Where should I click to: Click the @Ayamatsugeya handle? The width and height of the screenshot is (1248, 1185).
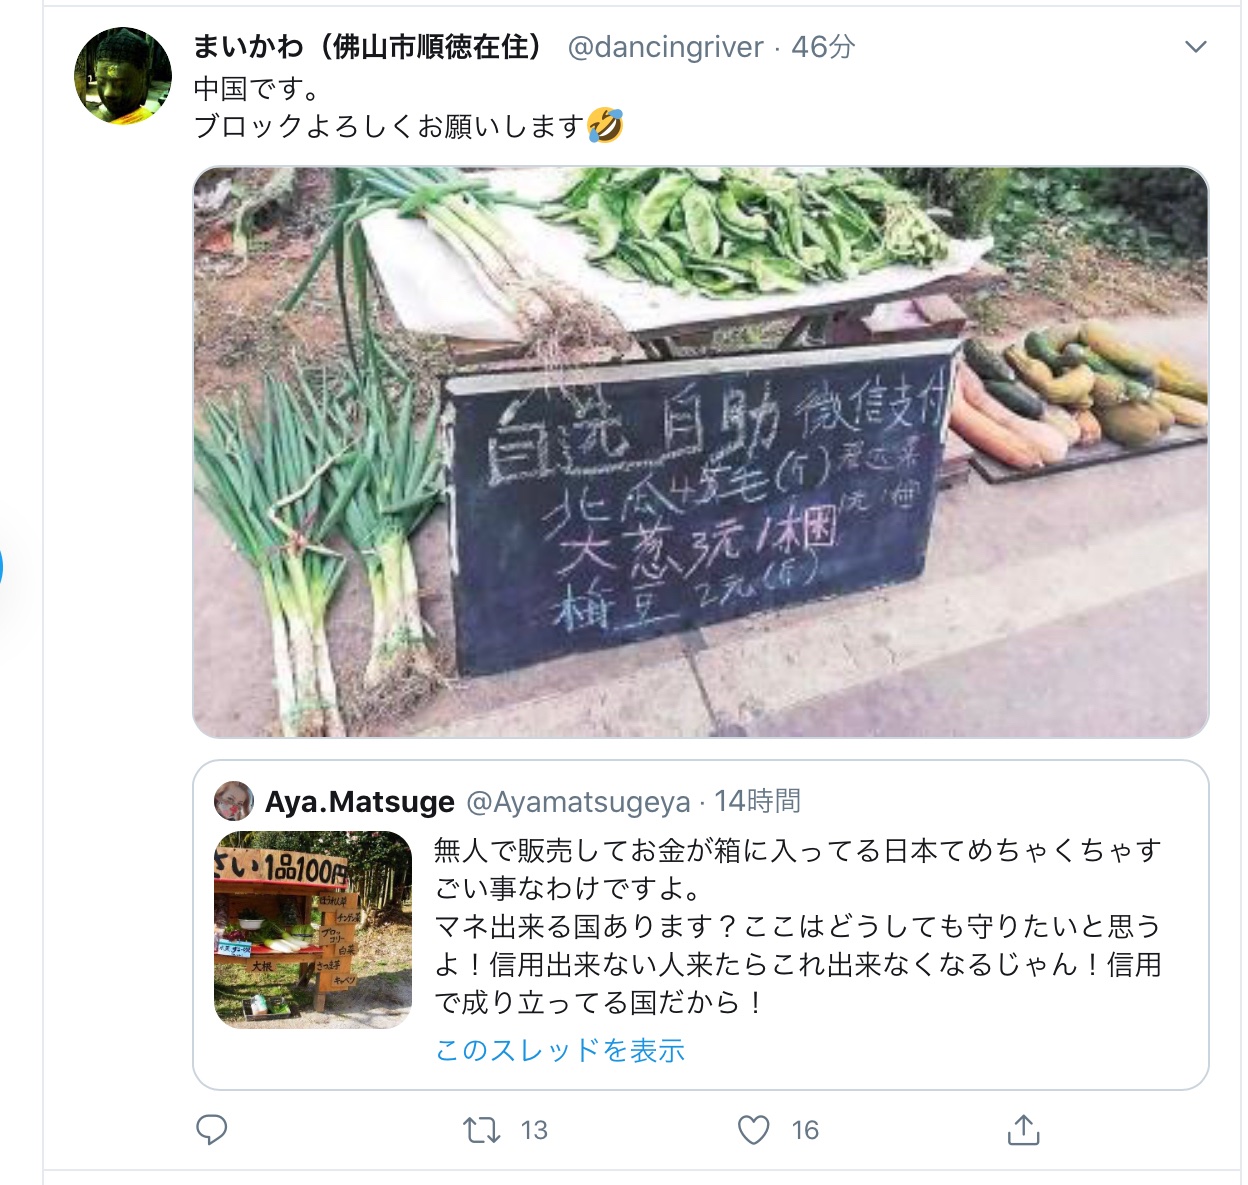coord(579,801)
